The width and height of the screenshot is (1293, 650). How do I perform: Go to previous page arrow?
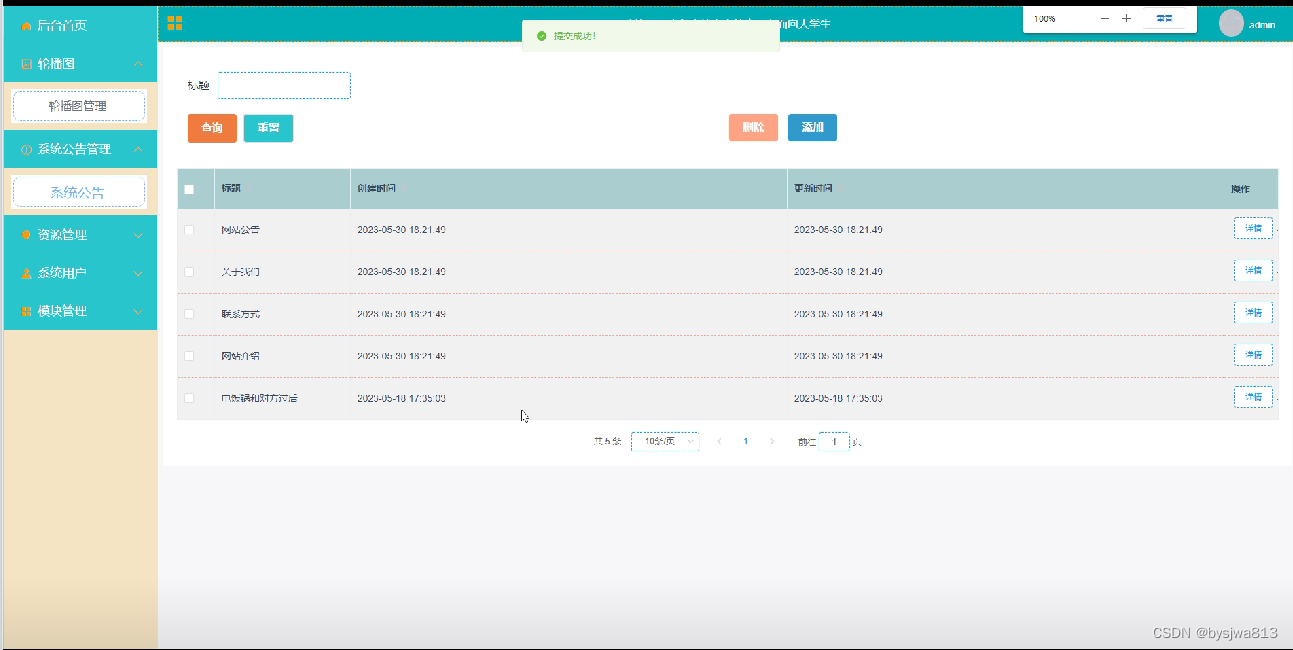[x=719, y=441]
